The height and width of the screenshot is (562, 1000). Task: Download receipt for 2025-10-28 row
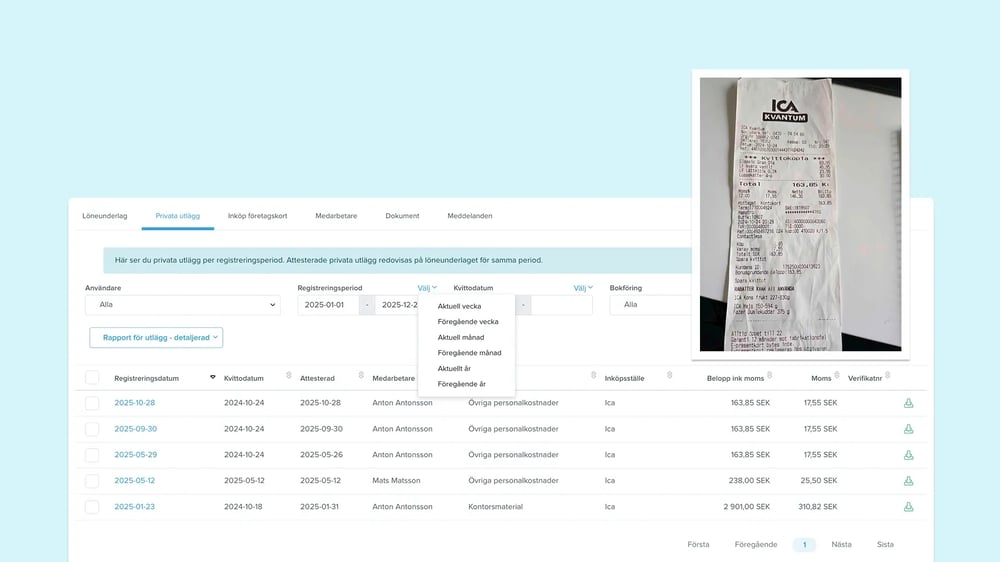[908, 403]
